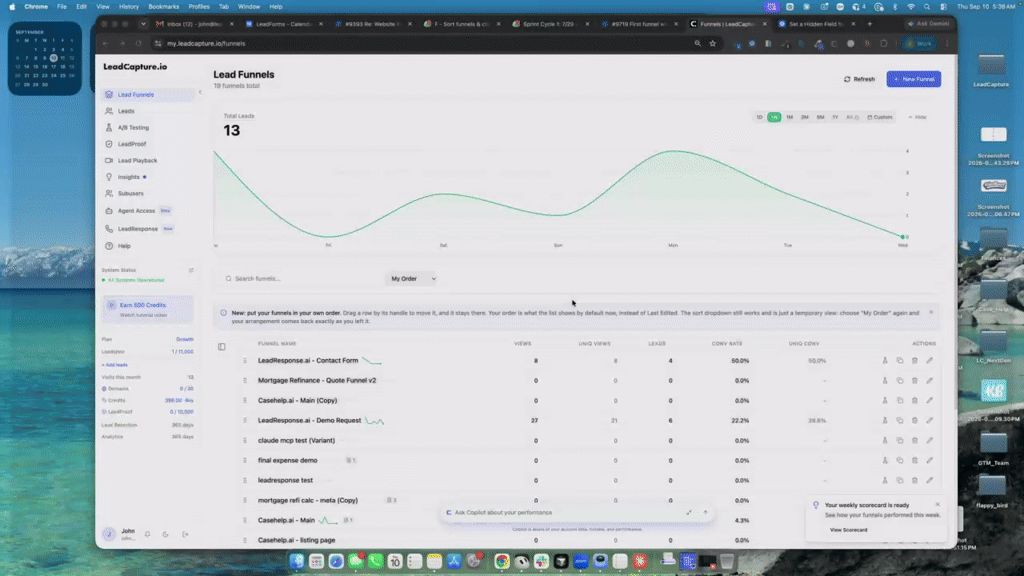Expand the Copilot panel
The width and height of the screenshot is (1024, 576).
(689, 513)
